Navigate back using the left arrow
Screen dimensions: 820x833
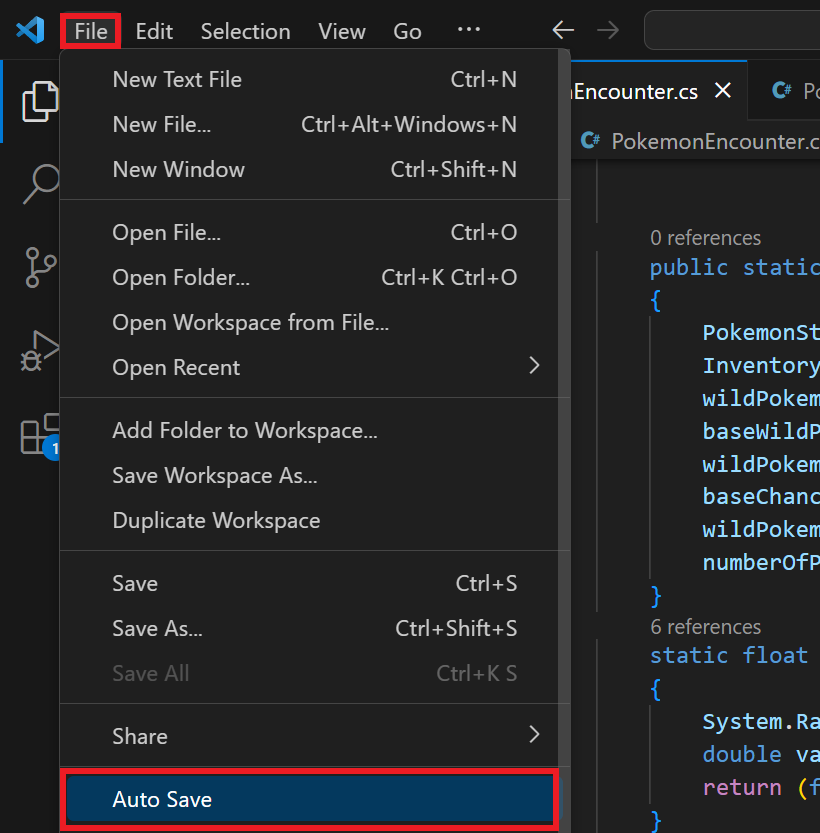[562, 30]
